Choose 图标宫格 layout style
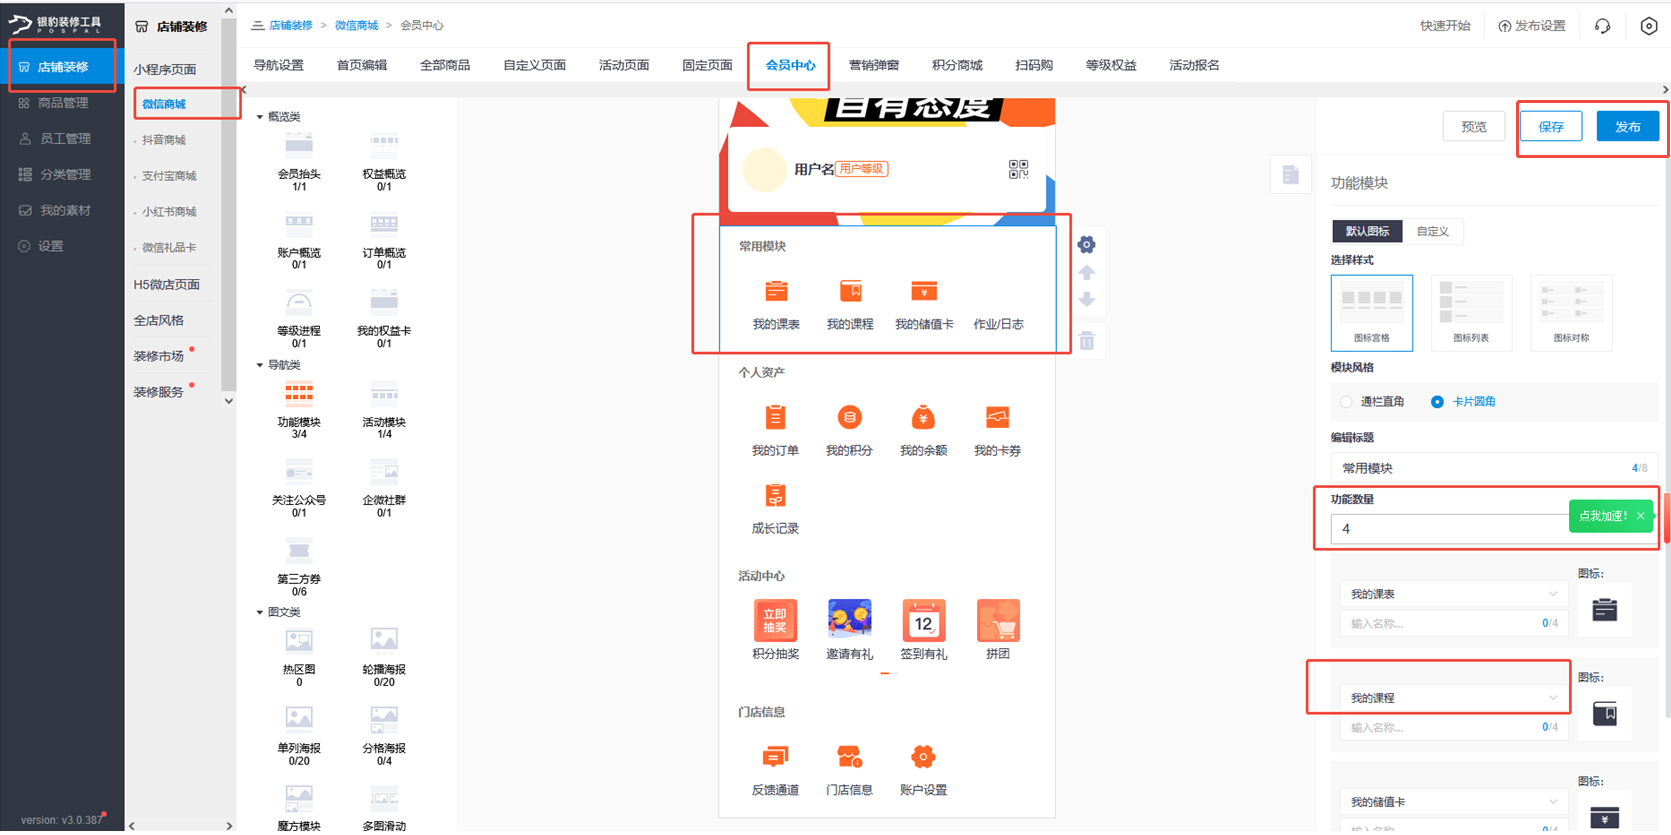The image size is (1671, 835). pos(1372,312)
